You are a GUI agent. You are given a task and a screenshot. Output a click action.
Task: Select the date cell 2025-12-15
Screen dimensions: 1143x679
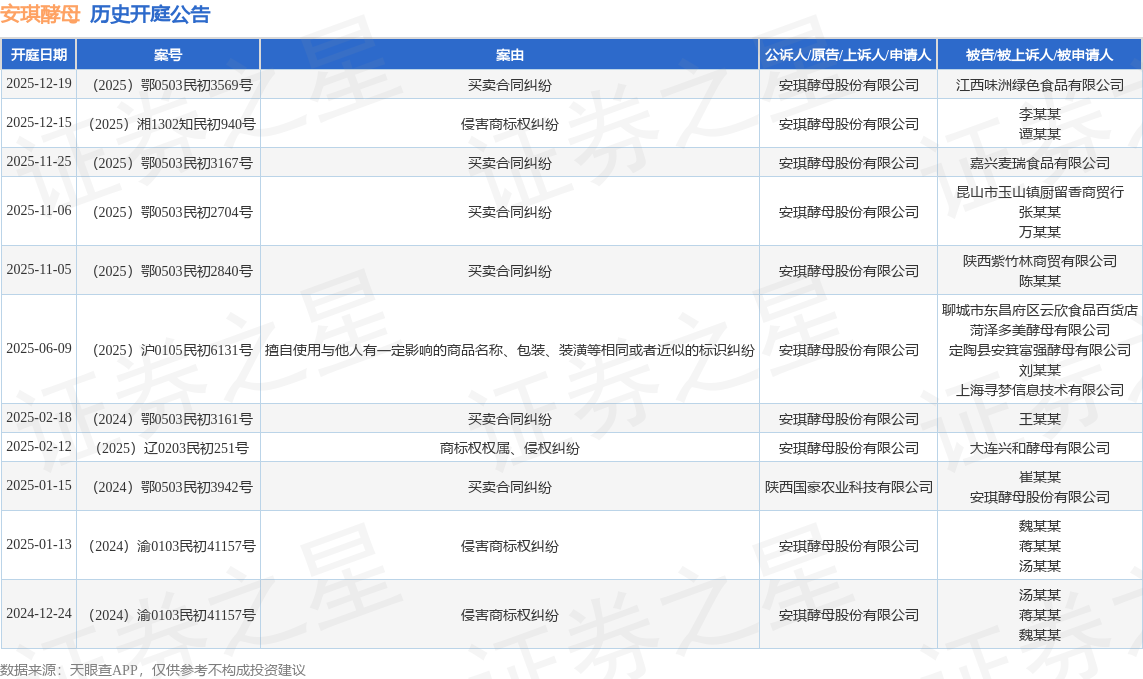point(39,123)
